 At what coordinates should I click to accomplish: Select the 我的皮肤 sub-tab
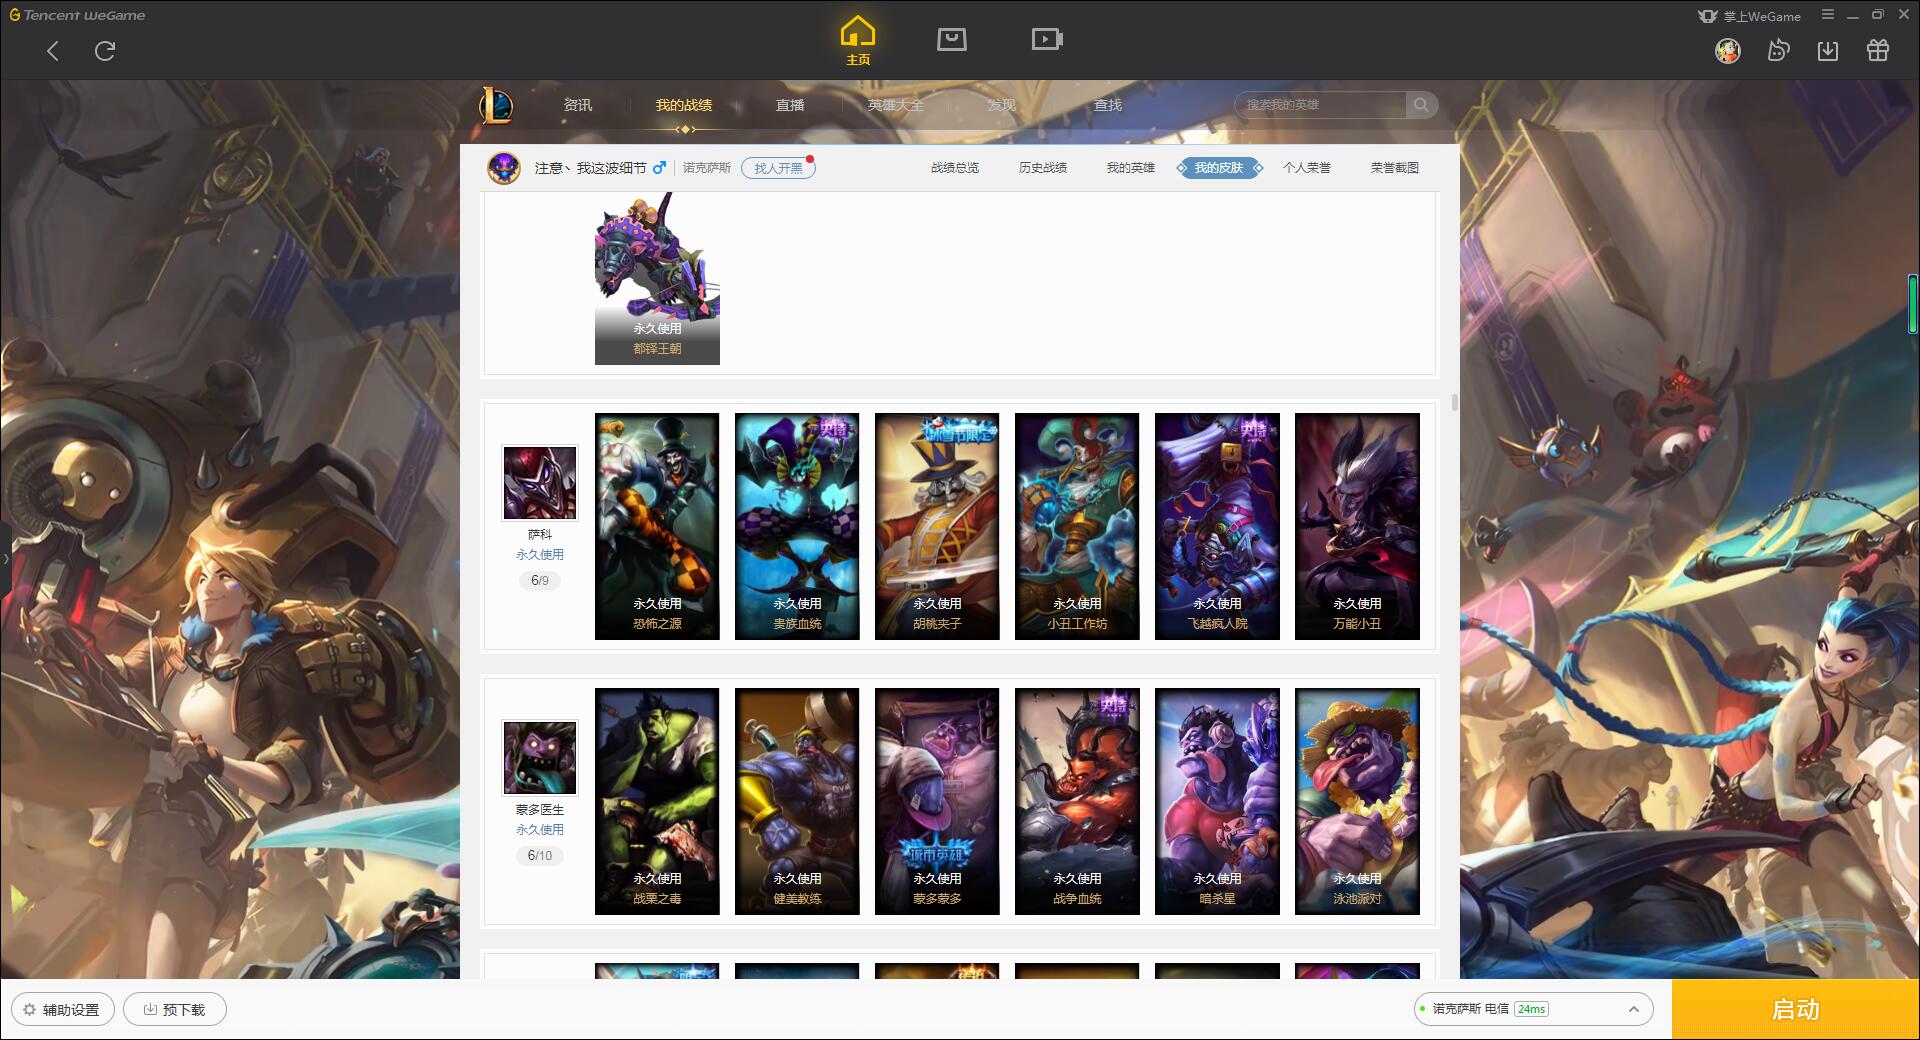[x=1219, y=168]
